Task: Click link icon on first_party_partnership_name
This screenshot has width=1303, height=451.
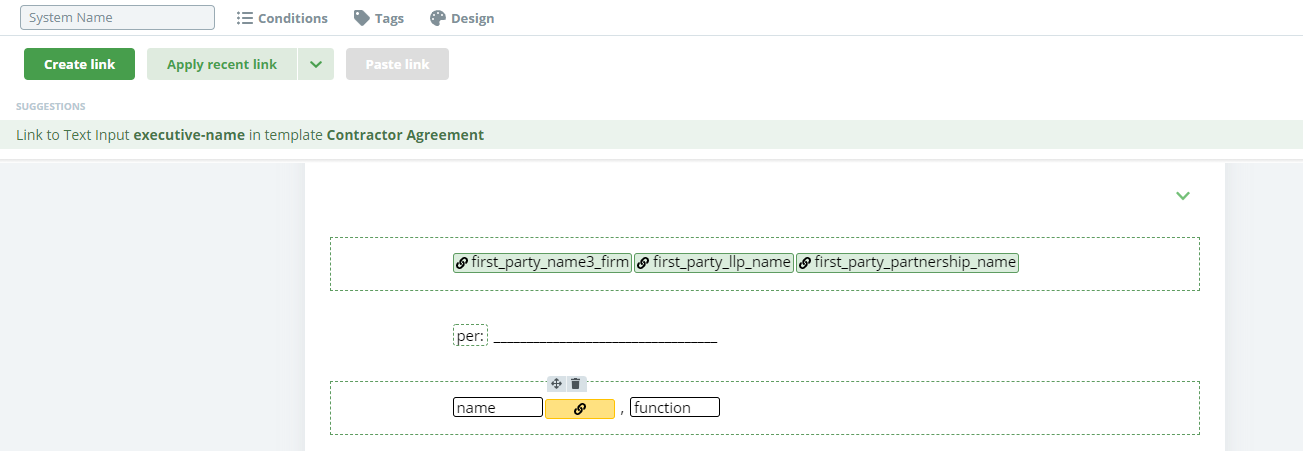Action: [x=805, y=263]
